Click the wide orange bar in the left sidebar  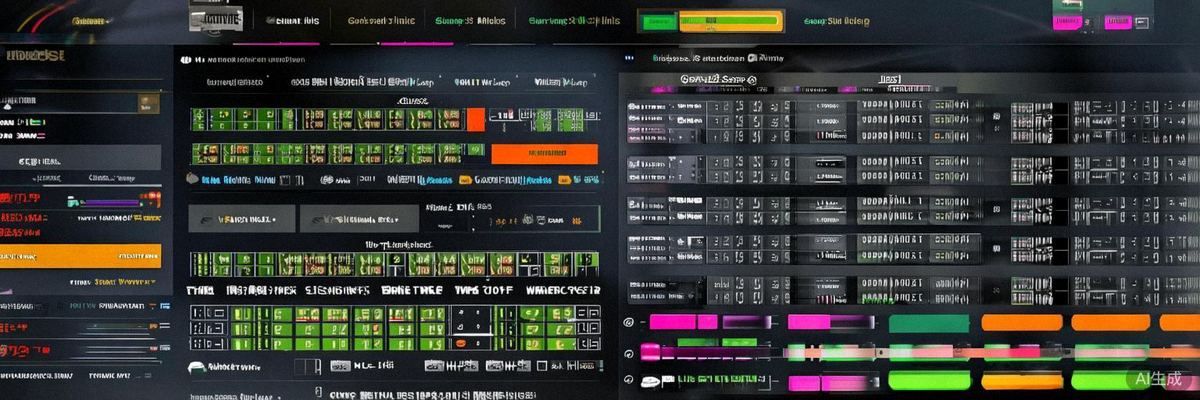[x=80, y=255]
